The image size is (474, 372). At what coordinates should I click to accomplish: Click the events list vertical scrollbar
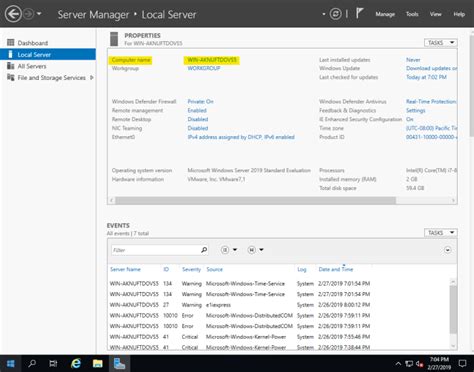pos(453,309)
